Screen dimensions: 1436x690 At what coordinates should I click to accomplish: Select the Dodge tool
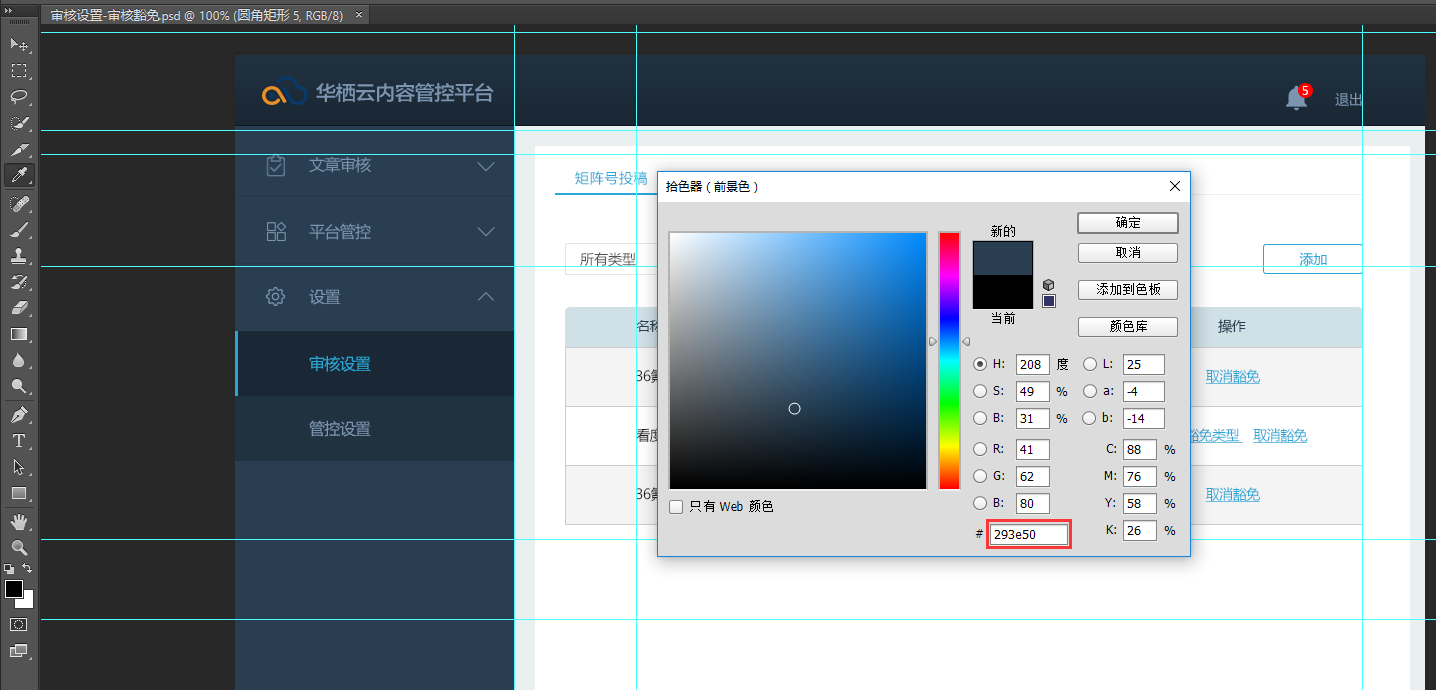19,385
